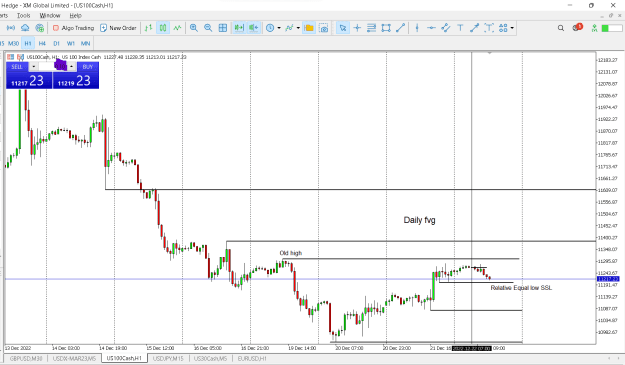The image size is (625, 365).
Task: Toggle chart auto scroll
Action: coord(239,28)
